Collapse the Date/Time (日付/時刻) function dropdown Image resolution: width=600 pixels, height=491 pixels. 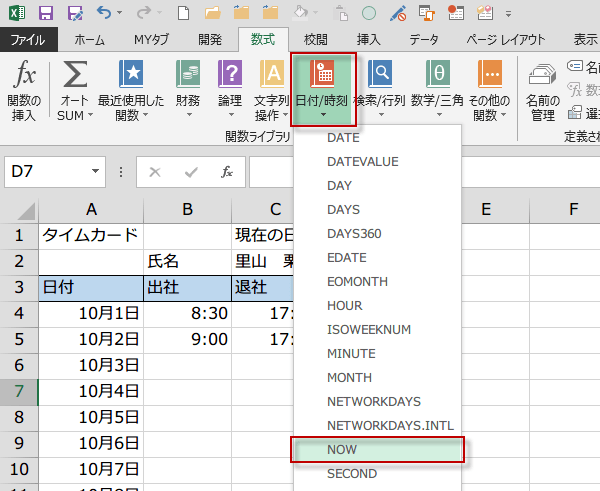324,90
